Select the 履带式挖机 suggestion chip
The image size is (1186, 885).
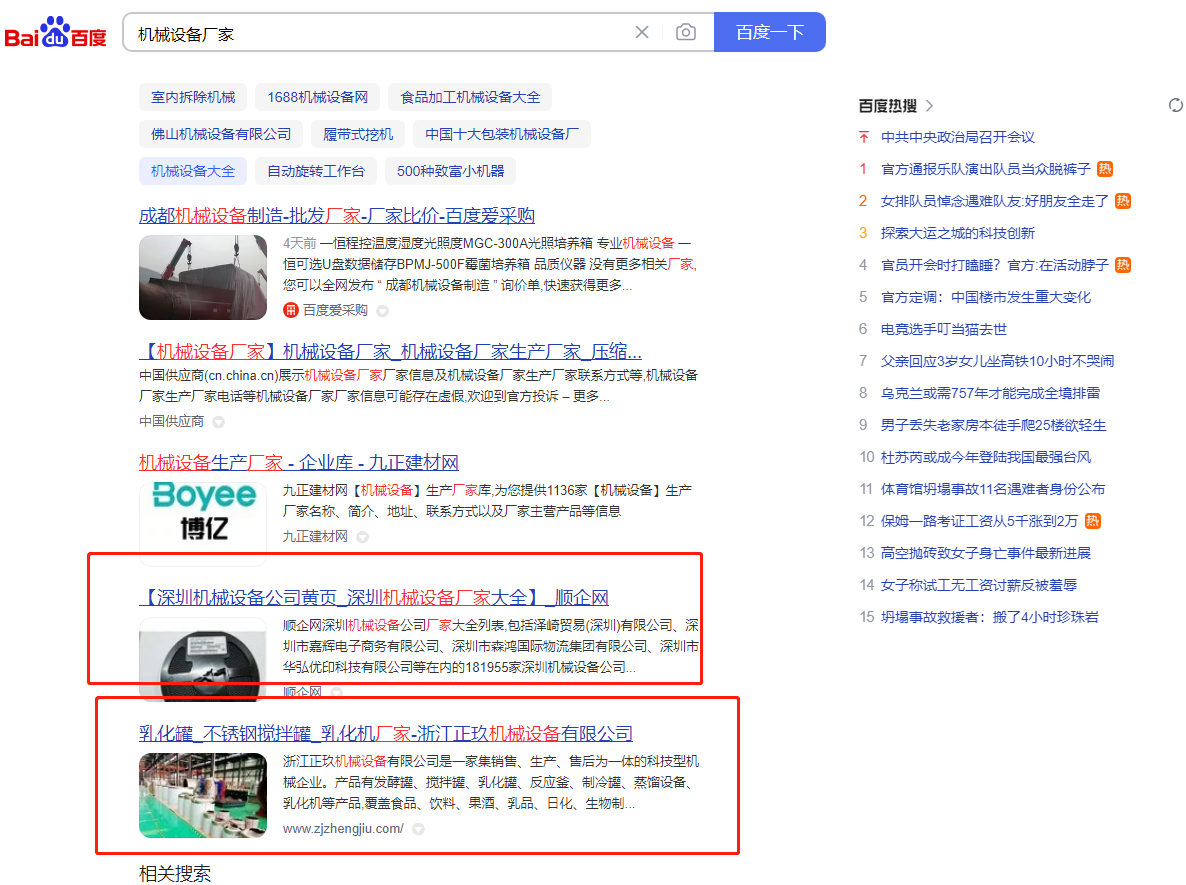coord(358,134)
